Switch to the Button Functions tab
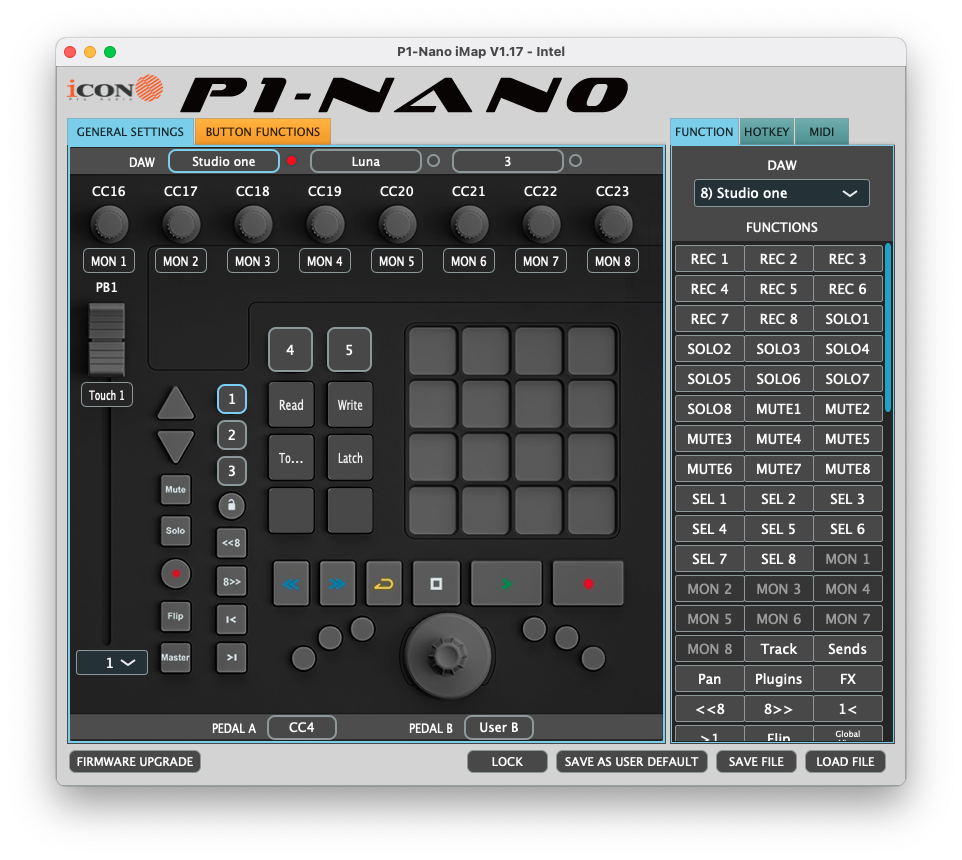This screenshot has height=860, width=962. click(263, 132)
